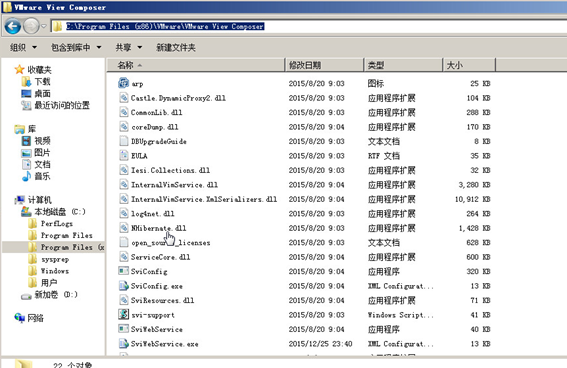
Task: Select the InternalVimService.dll file icon
Action: [124, 184]
